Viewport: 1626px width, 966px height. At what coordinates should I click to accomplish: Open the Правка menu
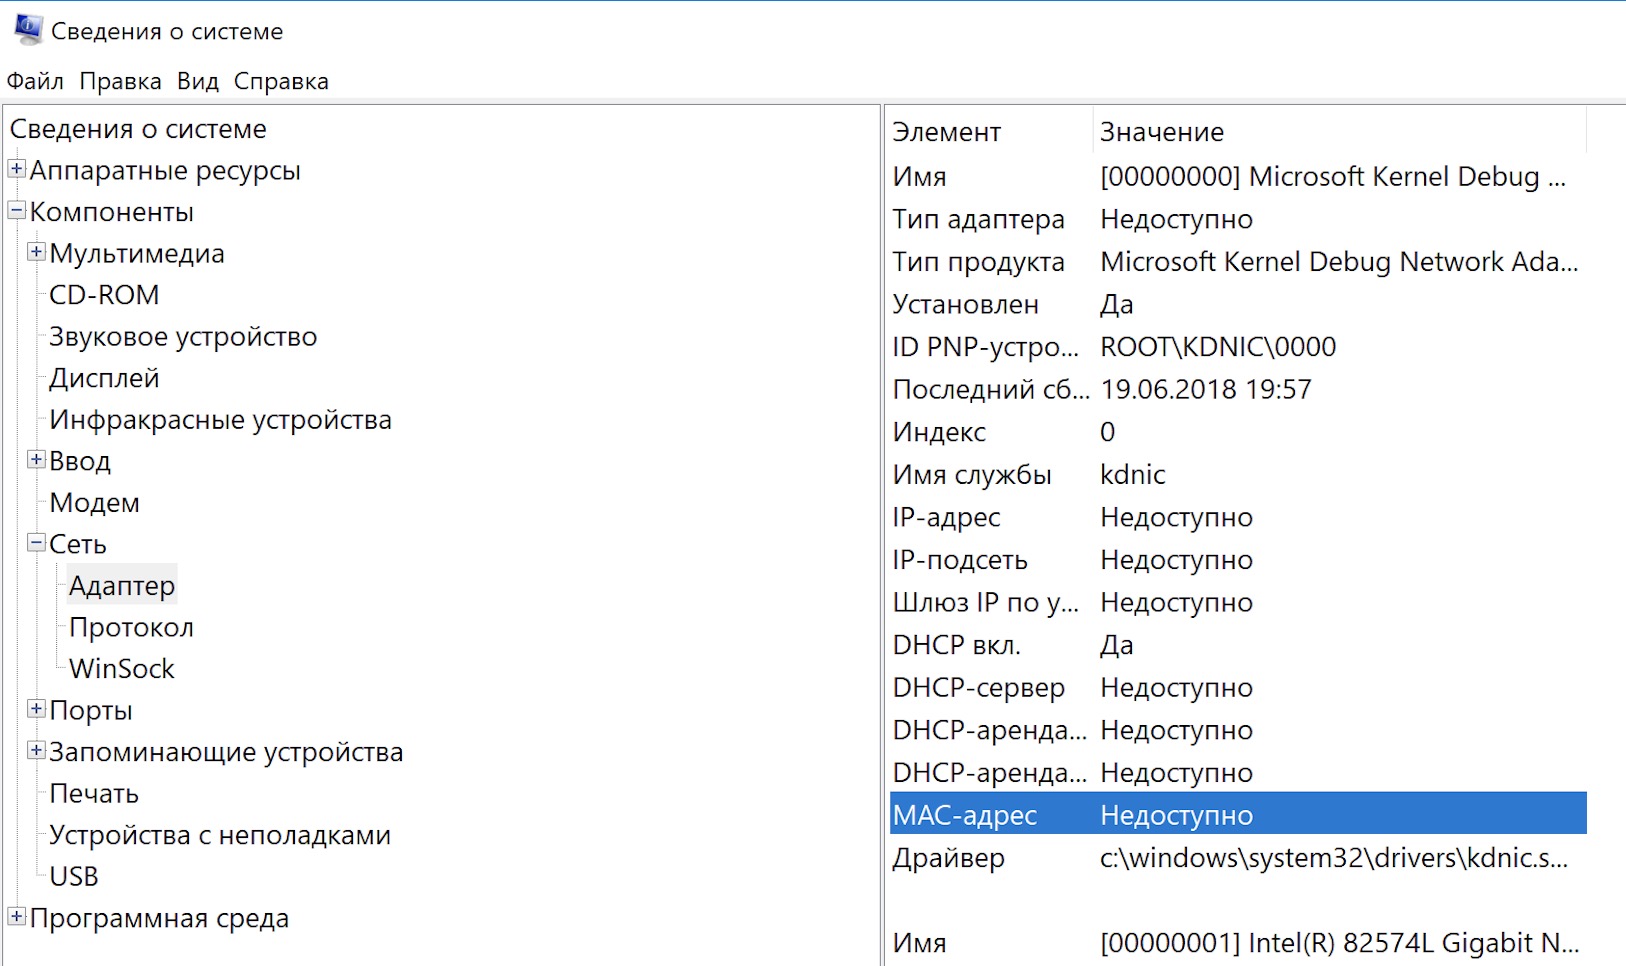coord(120,81)
